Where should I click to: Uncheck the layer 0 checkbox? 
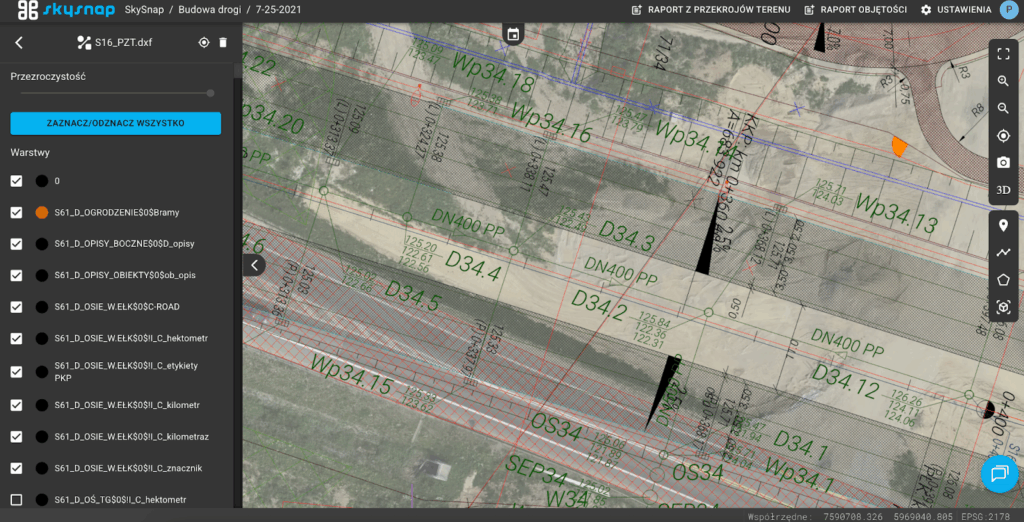pyautogui.click(x=16, y=181)
